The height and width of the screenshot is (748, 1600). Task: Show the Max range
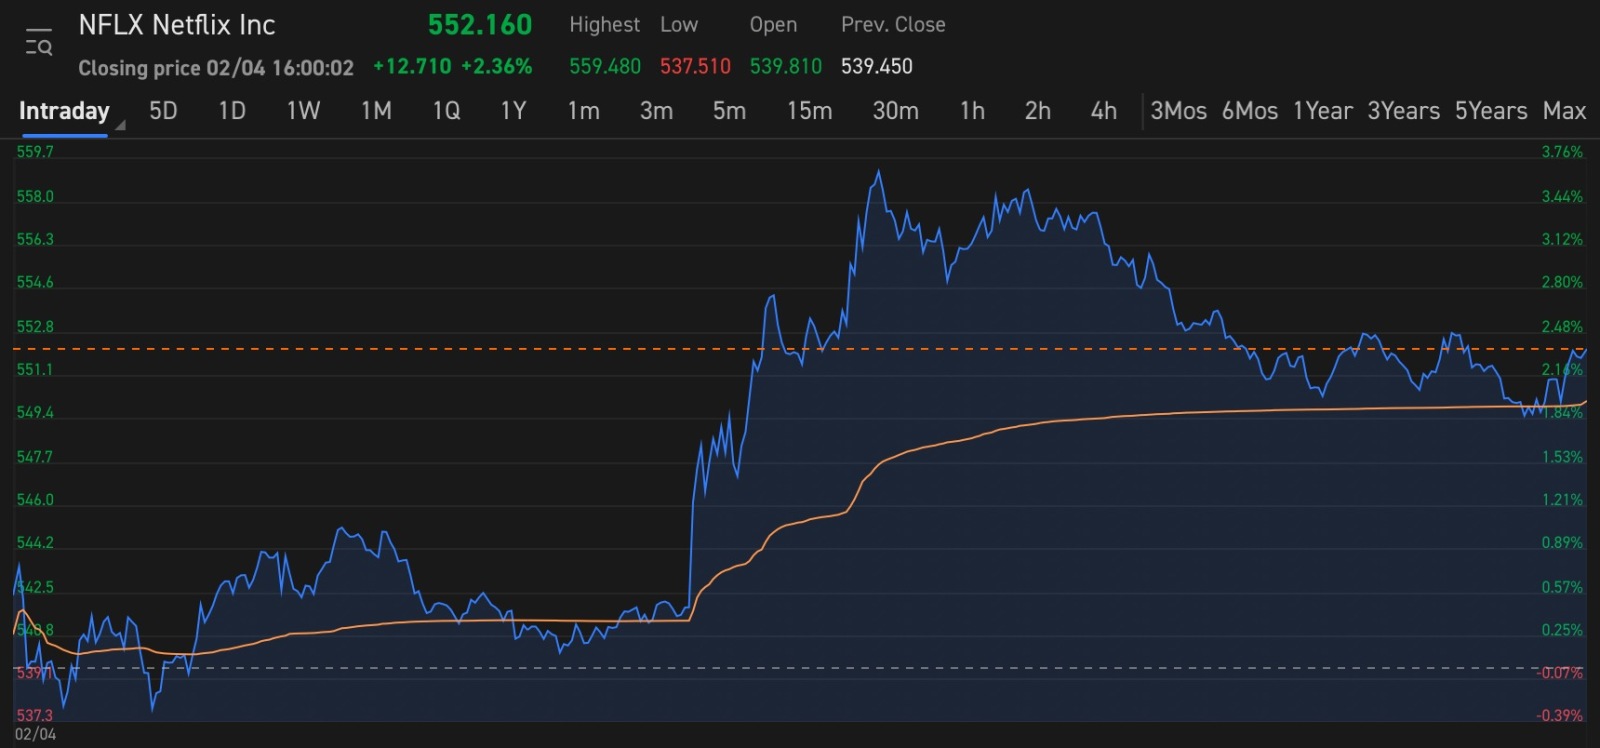[x=1564, y=111]
